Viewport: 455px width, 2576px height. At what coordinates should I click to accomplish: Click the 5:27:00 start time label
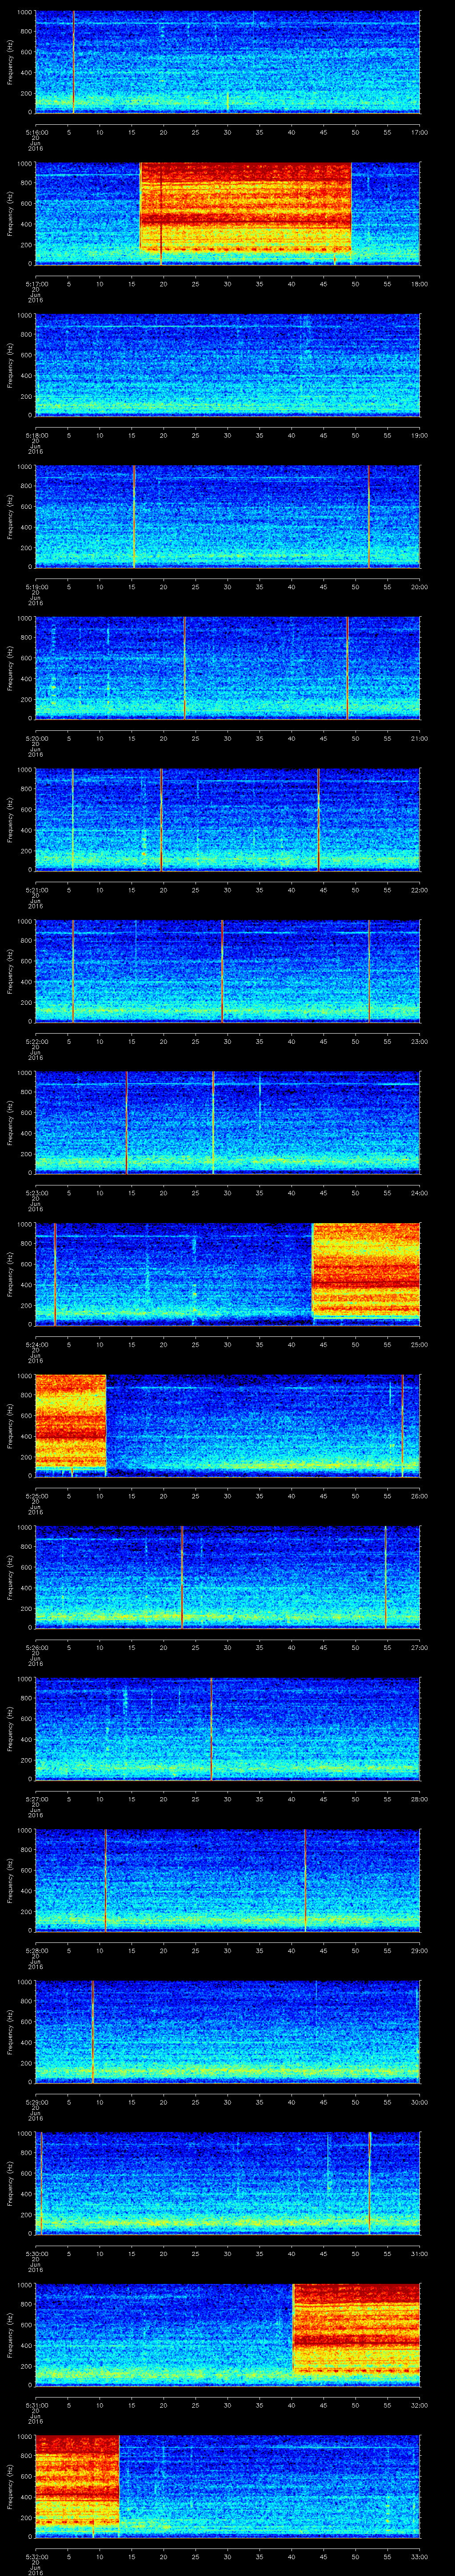point(36,1799)
